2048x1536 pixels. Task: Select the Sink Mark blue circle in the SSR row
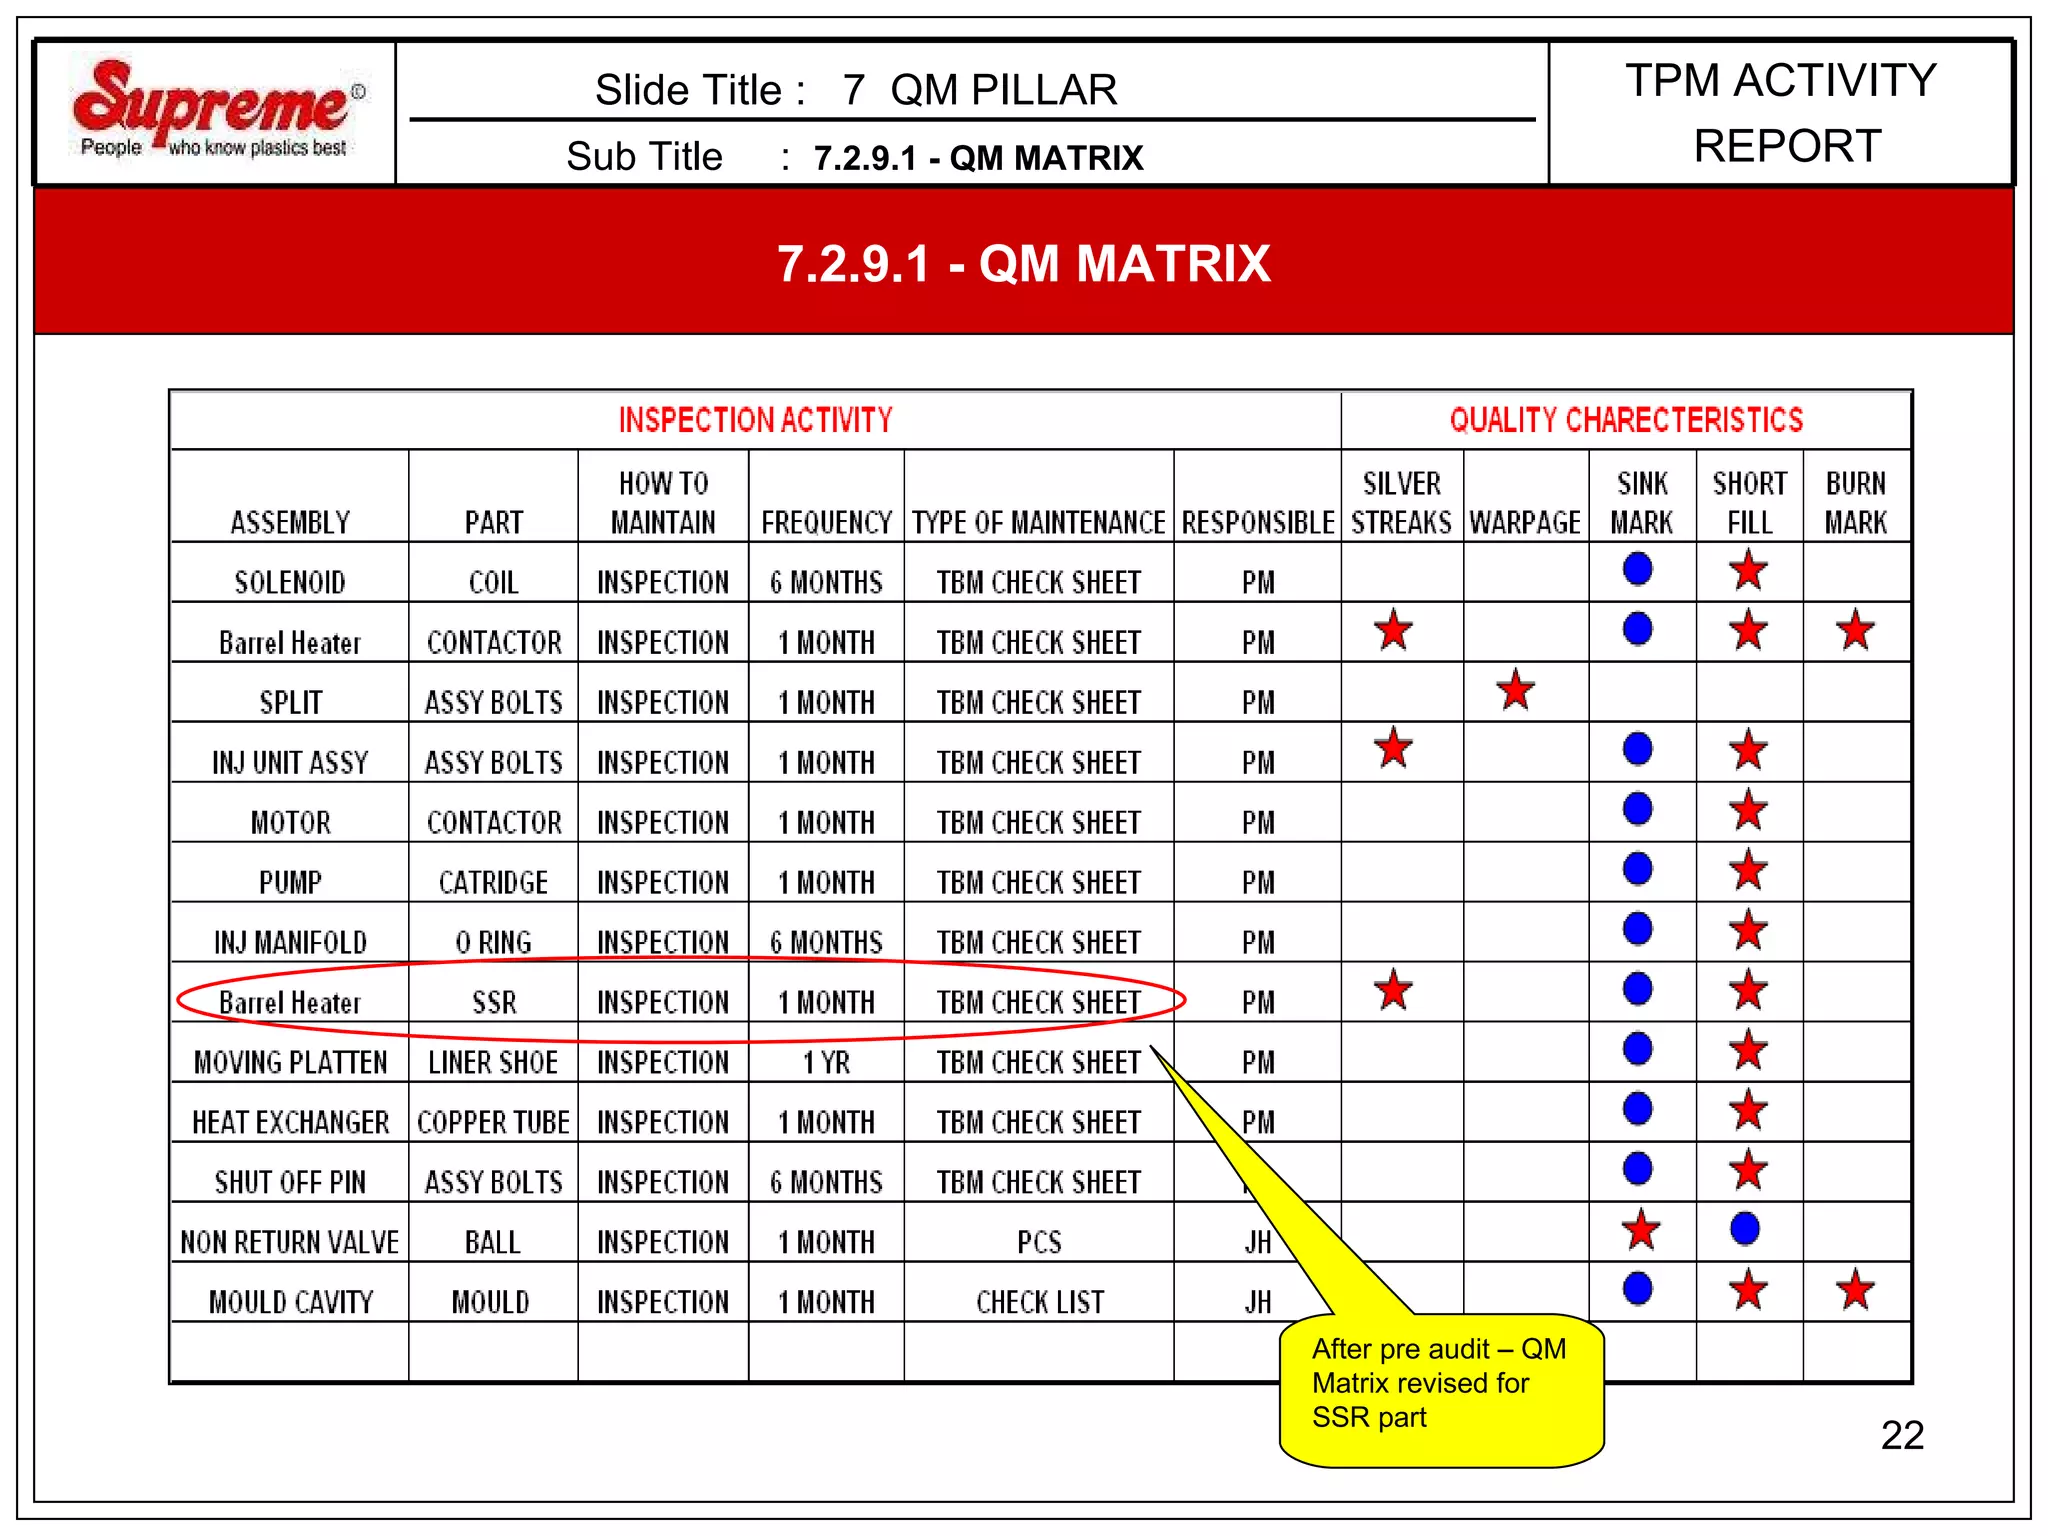pos(1637,988)
